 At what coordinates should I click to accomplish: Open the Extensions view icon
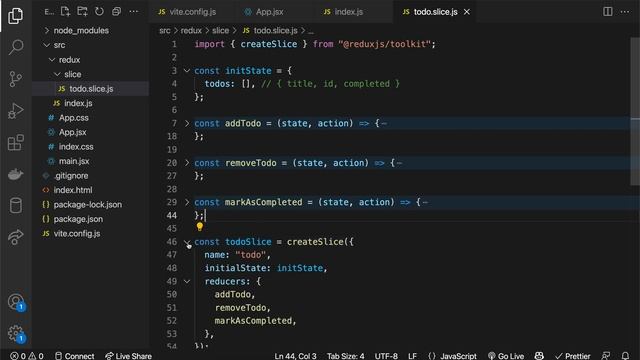coord(16,142)
